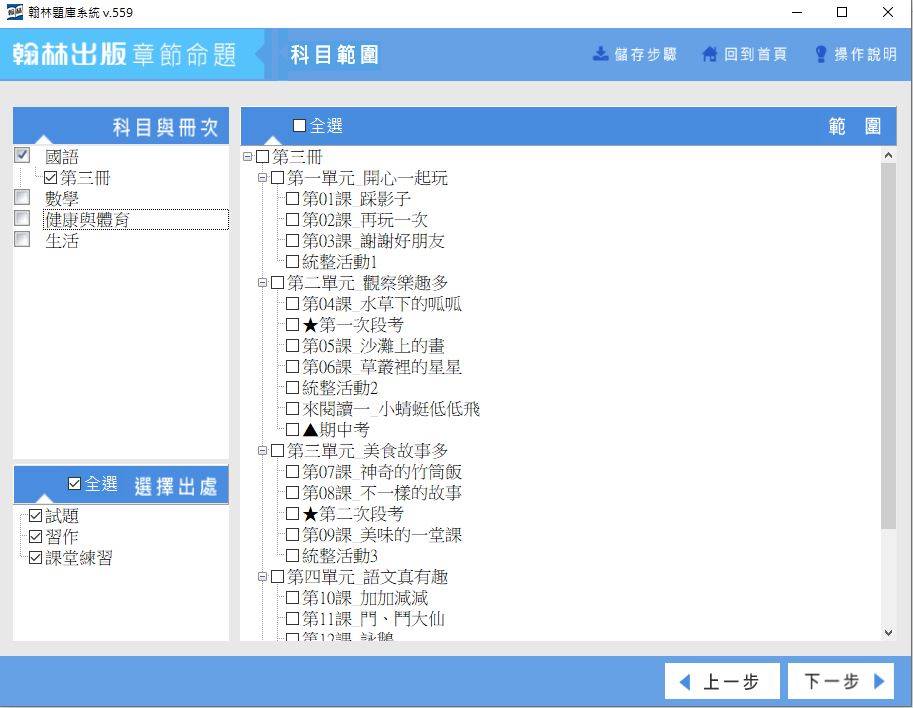Click the lightbulb icon for 操作說明
This screenshot has width=913, height=708.
click(x=820, y=54)
